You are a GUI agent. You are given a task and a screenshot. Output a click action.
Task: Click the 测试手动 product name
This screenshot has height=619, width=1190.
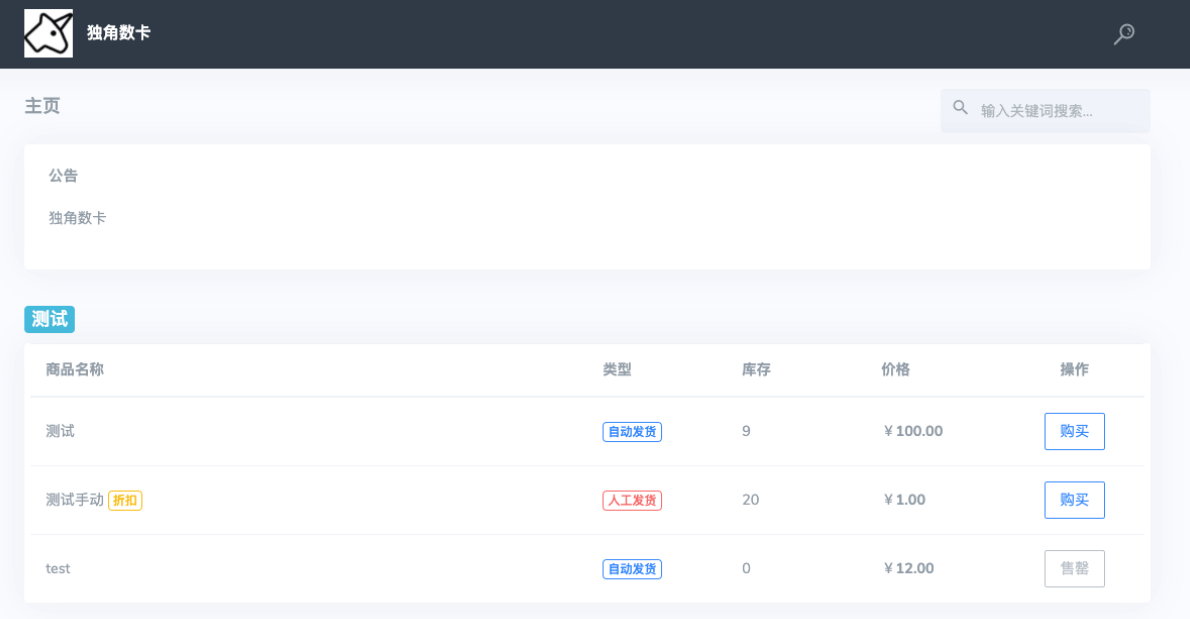(x=74, y=500)
